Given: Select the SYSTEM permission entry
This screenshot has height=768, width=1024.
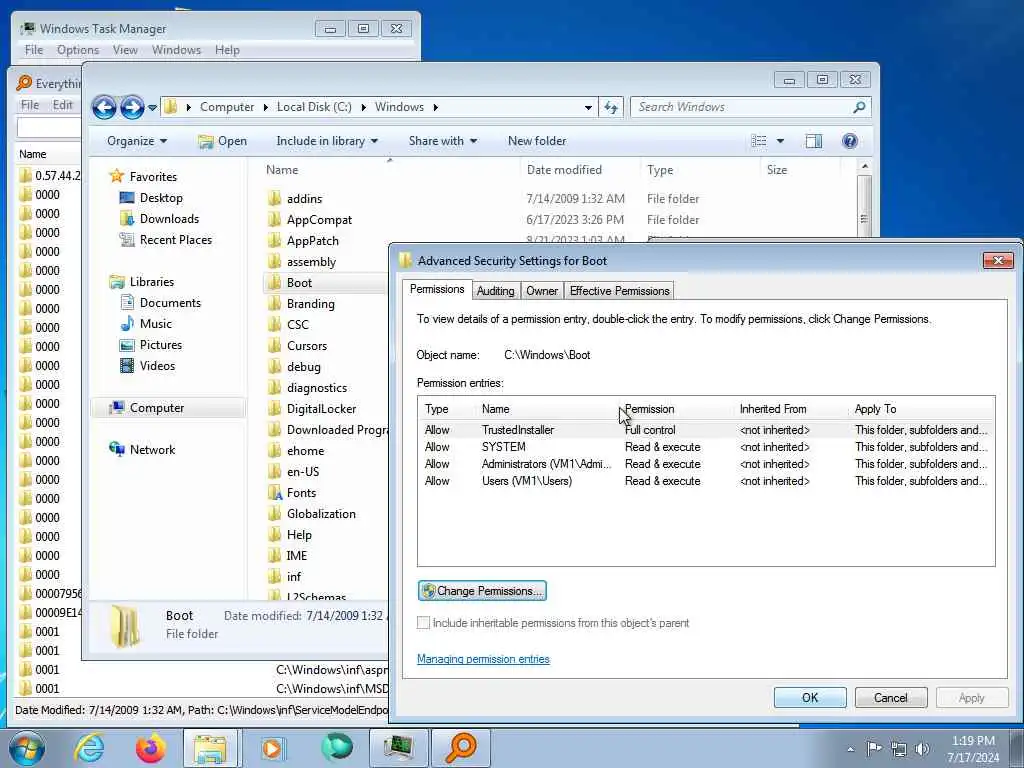Looking at the screenshot, I should pos(706,447).
